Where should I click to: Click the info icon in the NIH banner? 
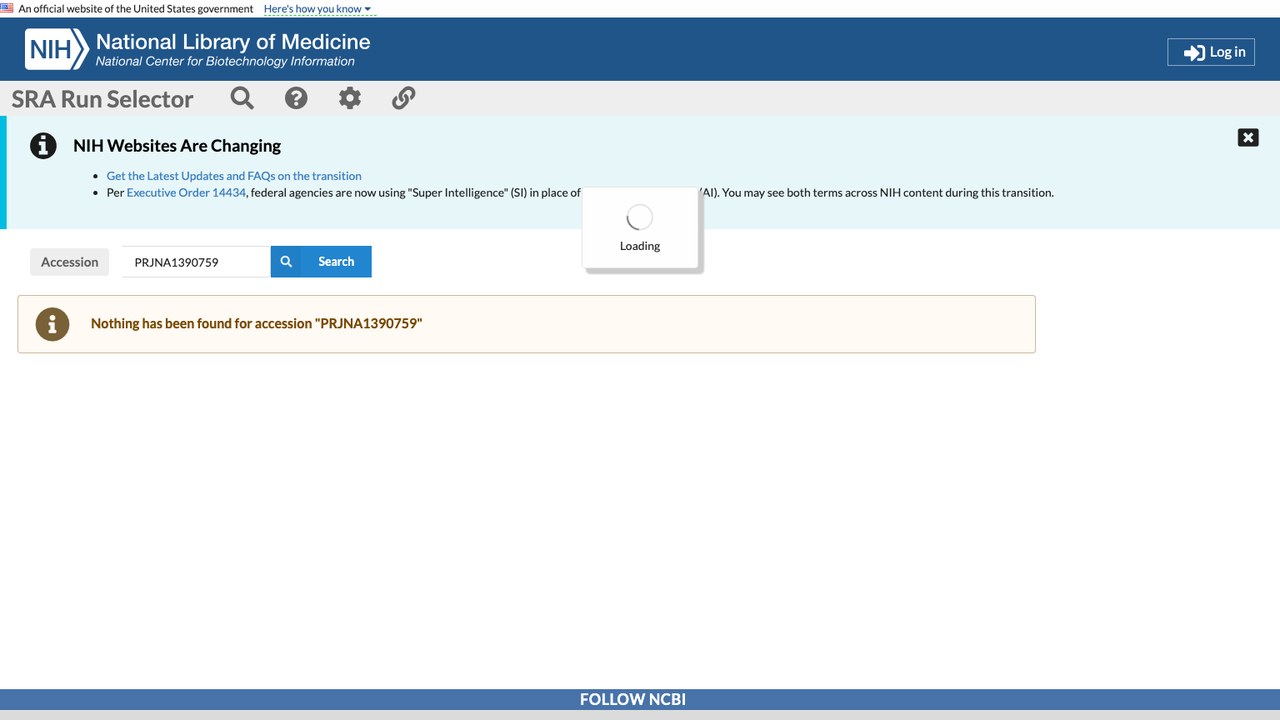pos(43,146)
